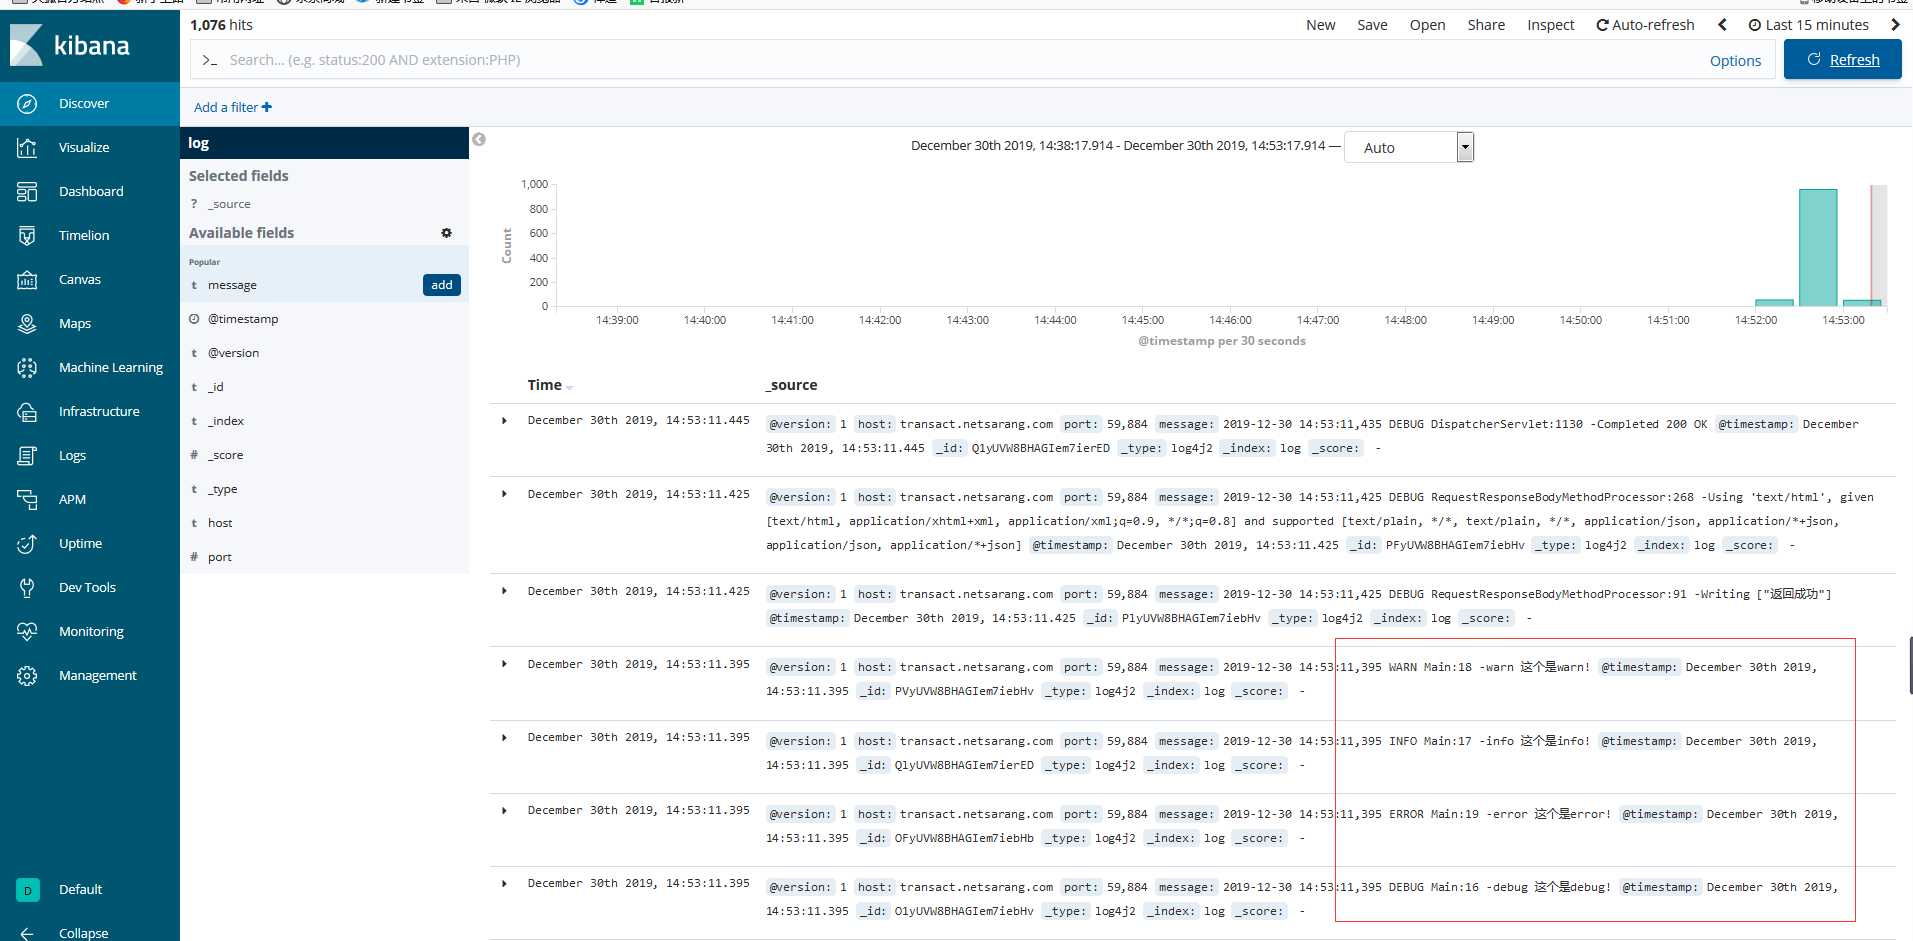The height and width of the screenshot is (941, 1913).
Task: Click the small histogram bar at 14:52:00
Action: point(1774,302)
